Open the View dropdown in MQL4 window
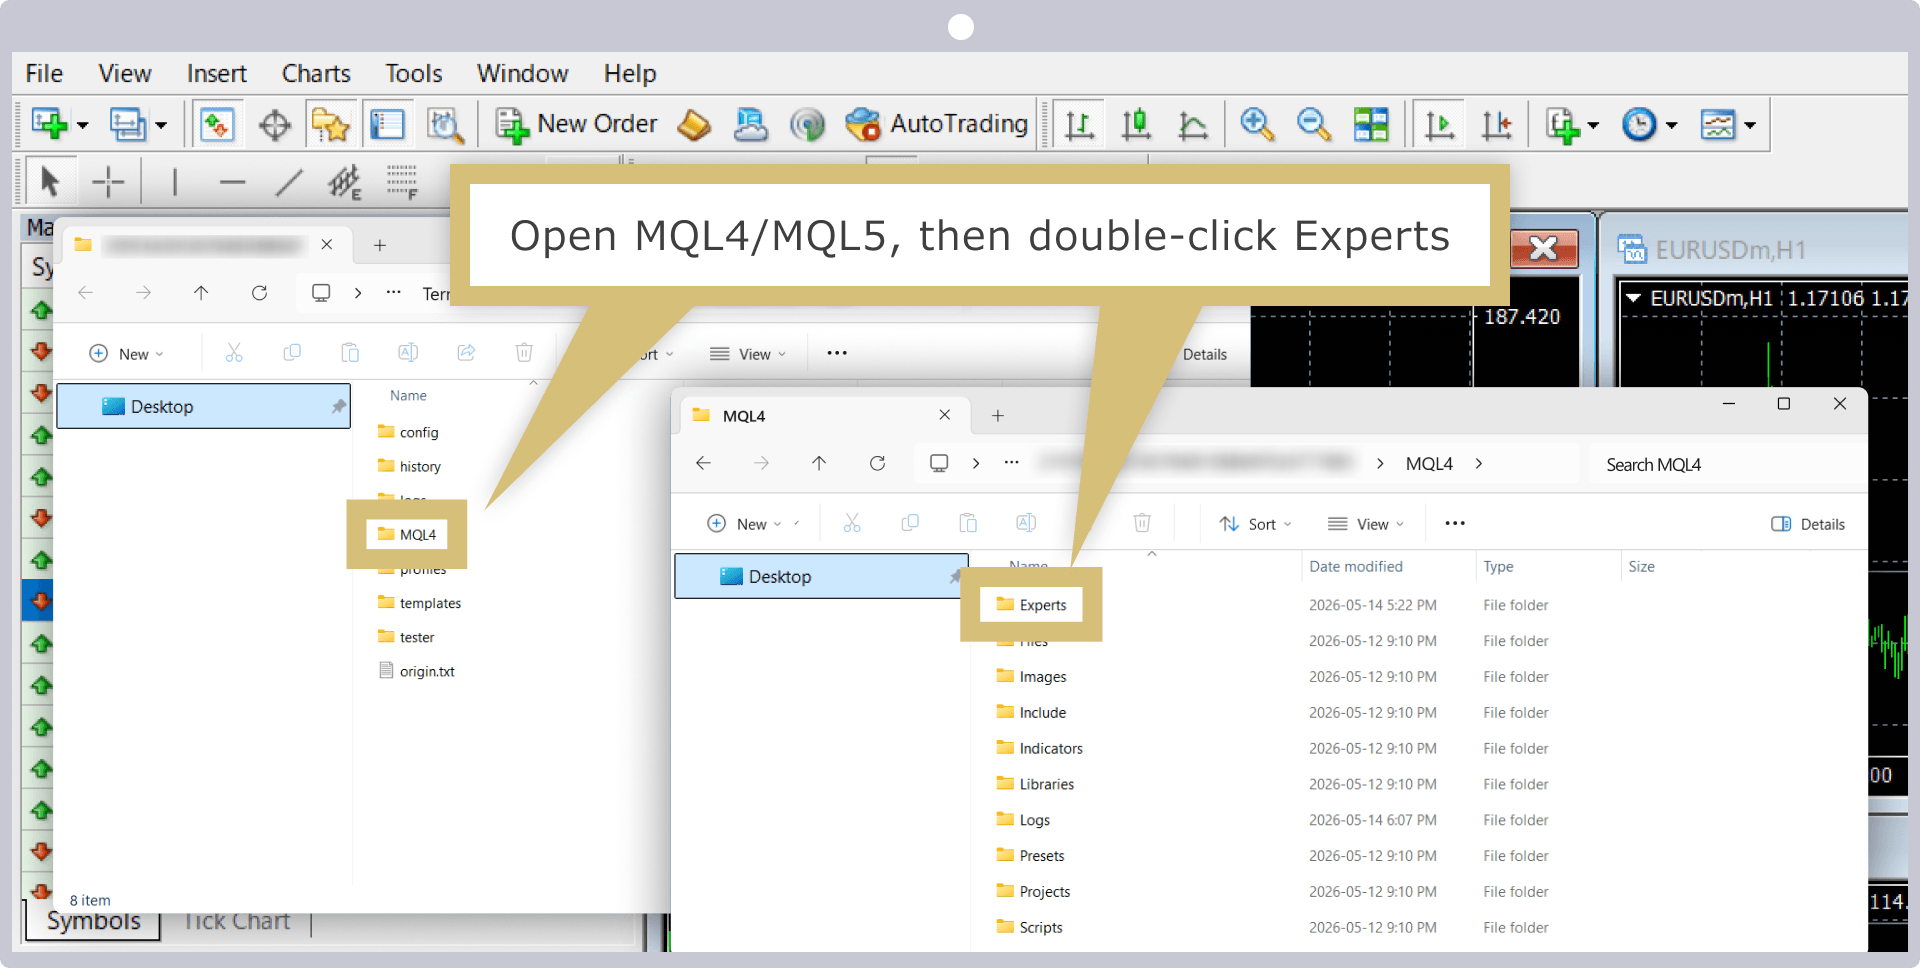1920x968 pixels. pos(1366,524)
